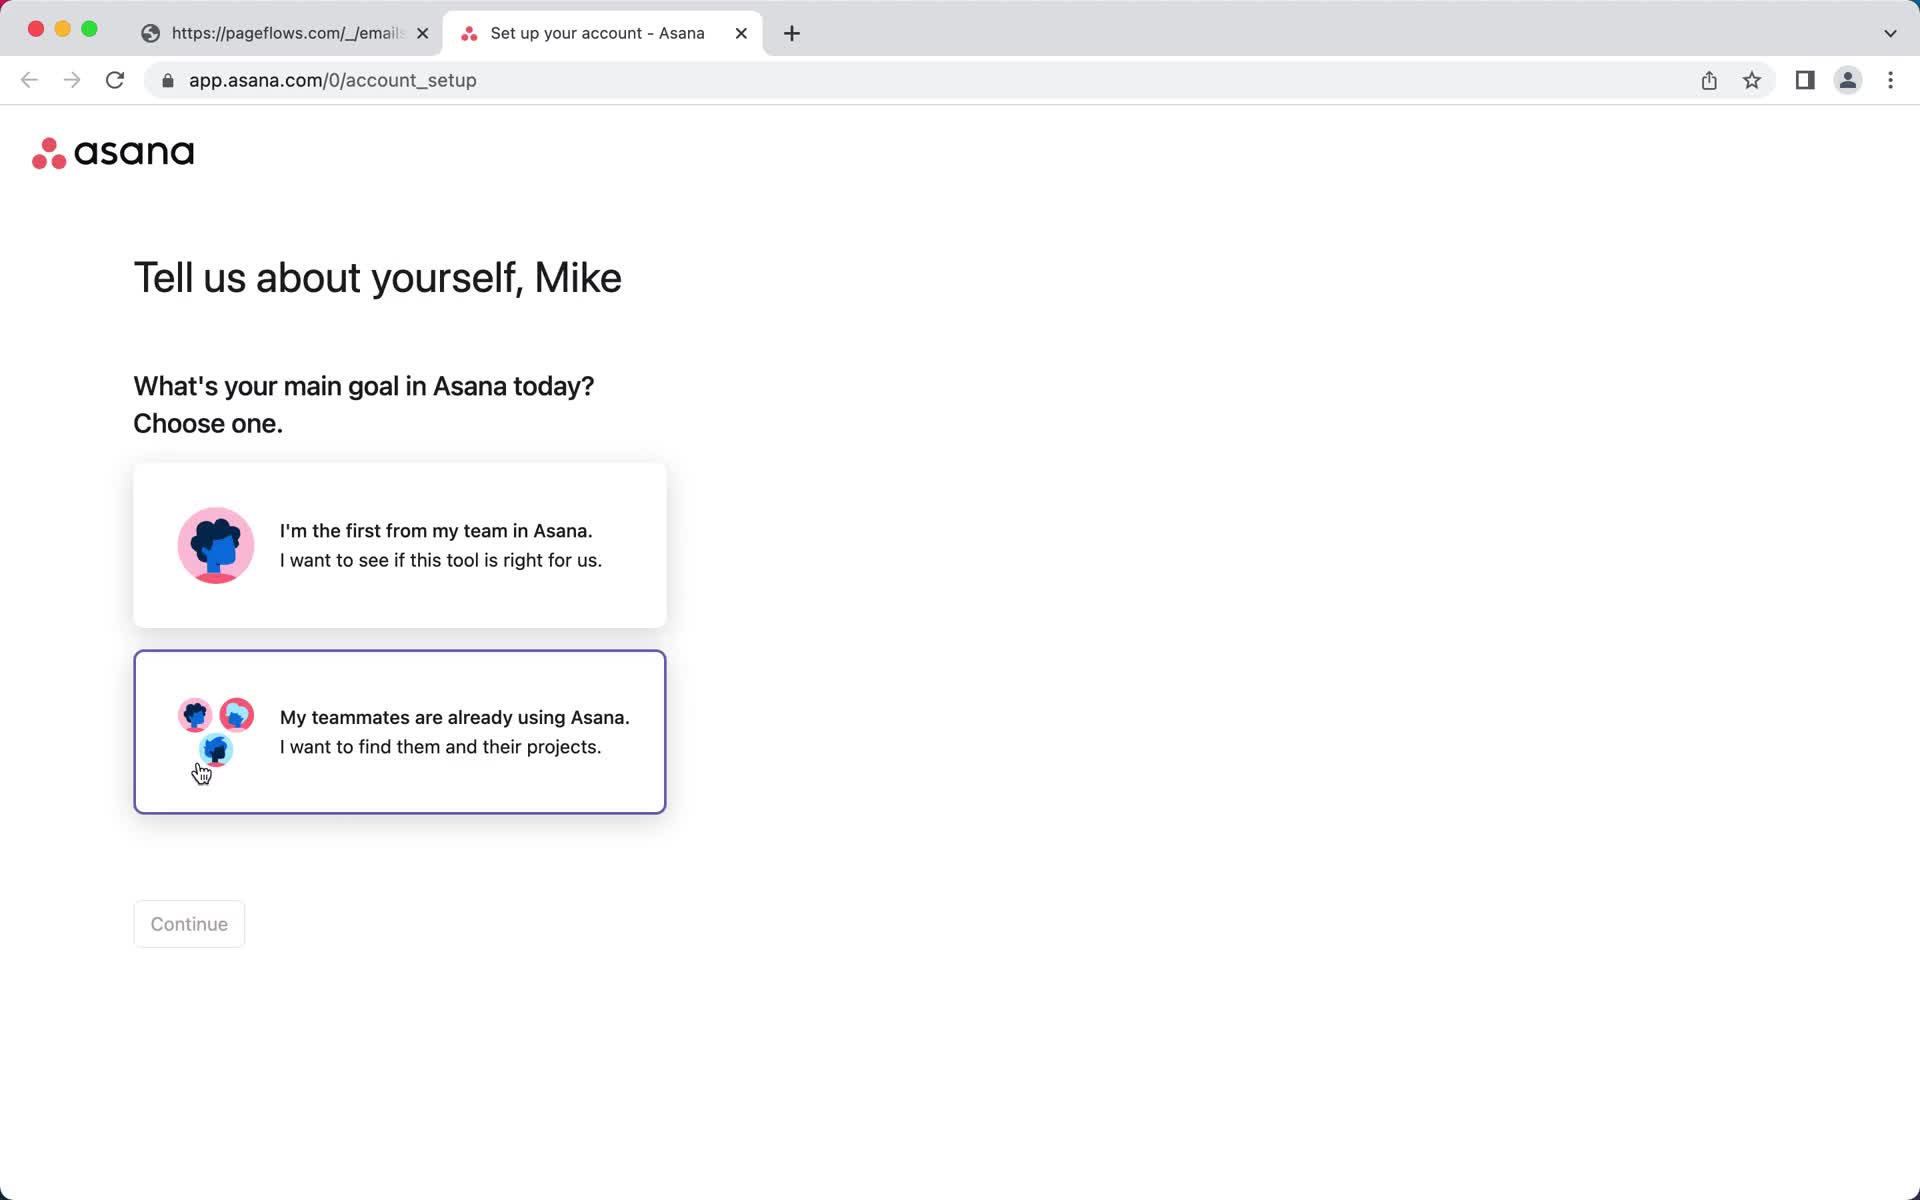Screen dimensions: 1920x1200
Task: Expand the tab search dropdown arrow
Action: click(x=1890, y=33)
